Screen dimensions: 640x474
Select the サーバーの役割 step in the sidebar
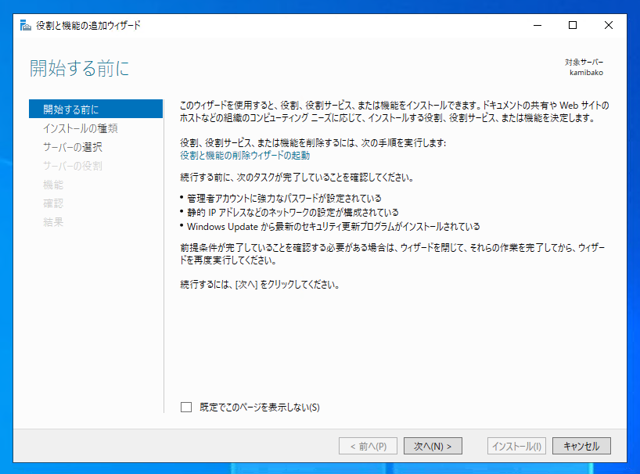click(73, 166)
